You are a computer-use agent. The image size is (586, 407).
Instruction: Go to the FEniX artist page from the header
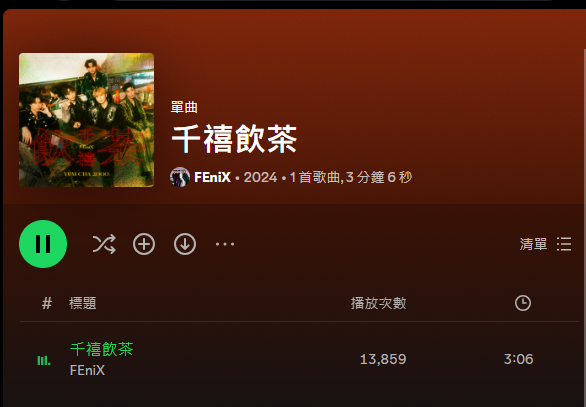[212, 177]
